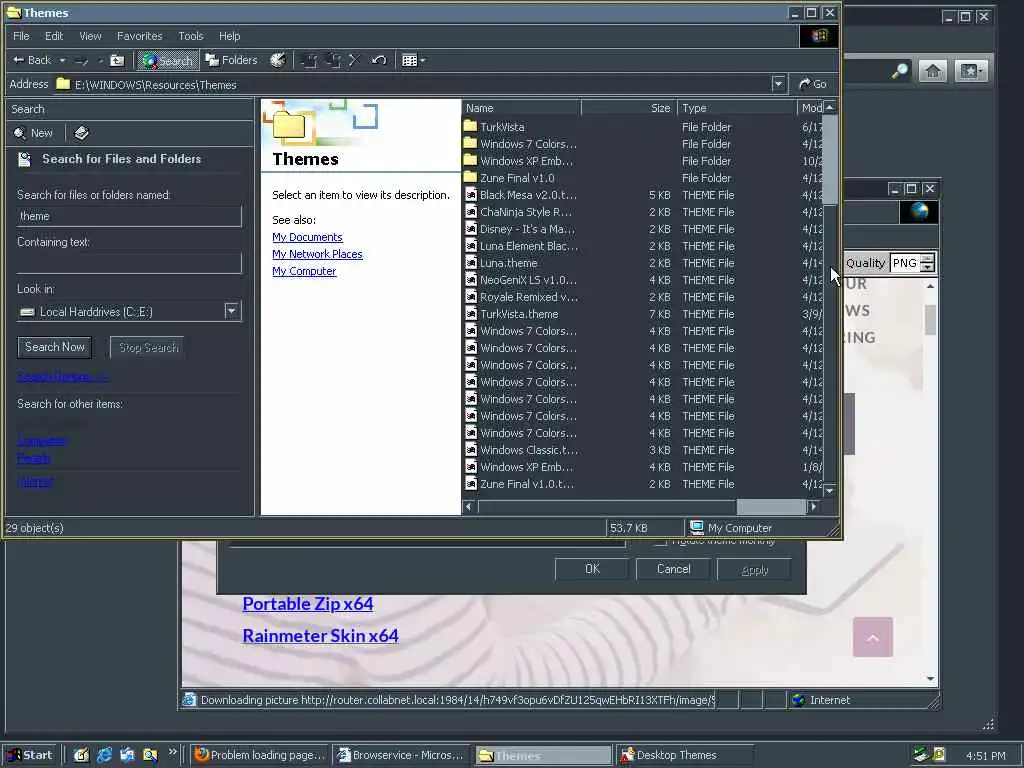Expand the Views dropdown arrow
Viewport: 1024px width, 768px height.
click(x=423, y=61)
